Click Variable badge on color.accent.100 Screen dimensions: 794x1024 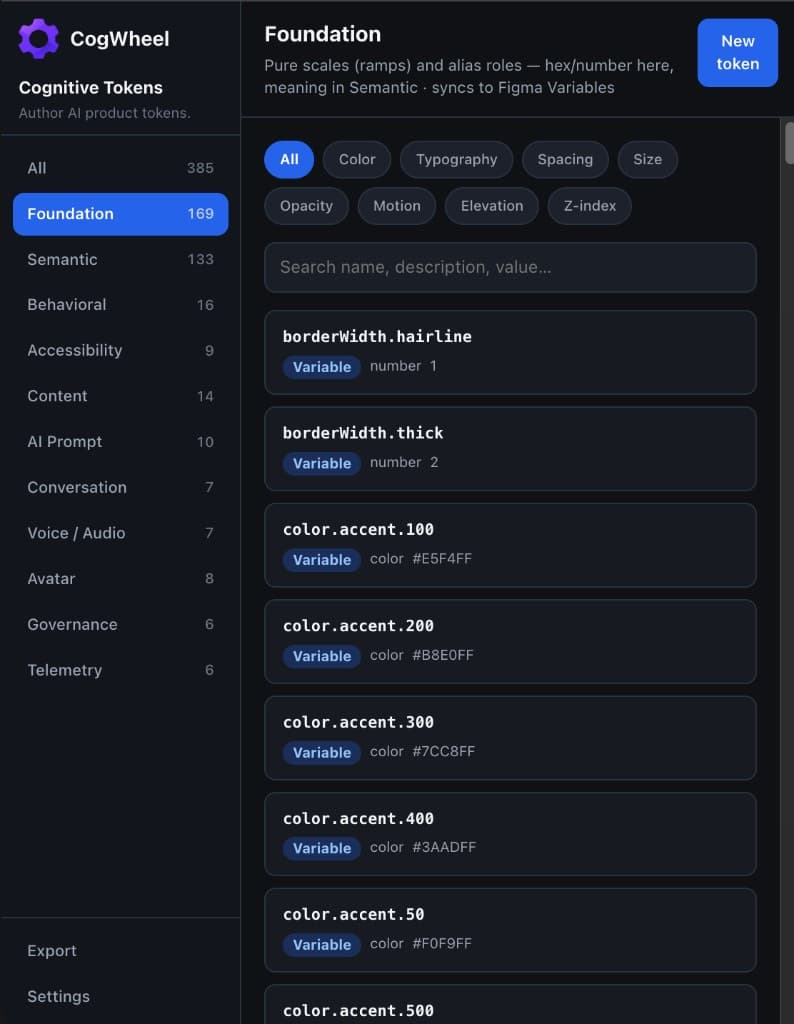click(322, 560)
